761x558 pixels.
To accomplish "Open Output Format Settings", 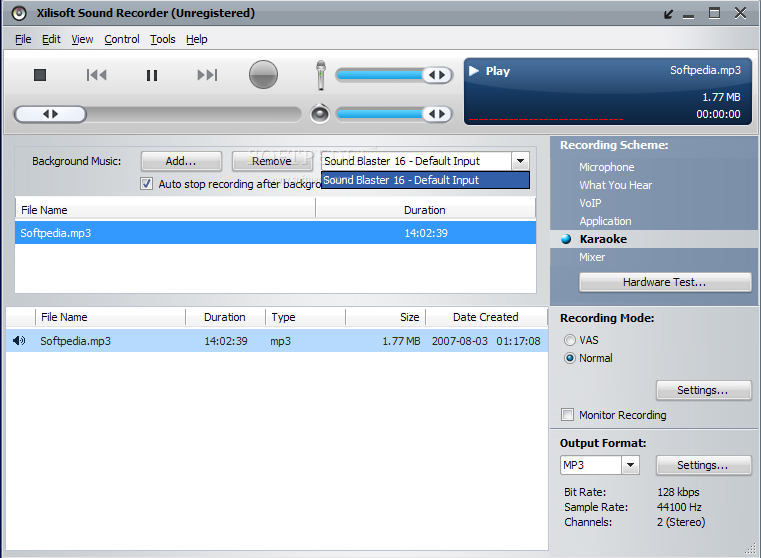I will point(703,465).
